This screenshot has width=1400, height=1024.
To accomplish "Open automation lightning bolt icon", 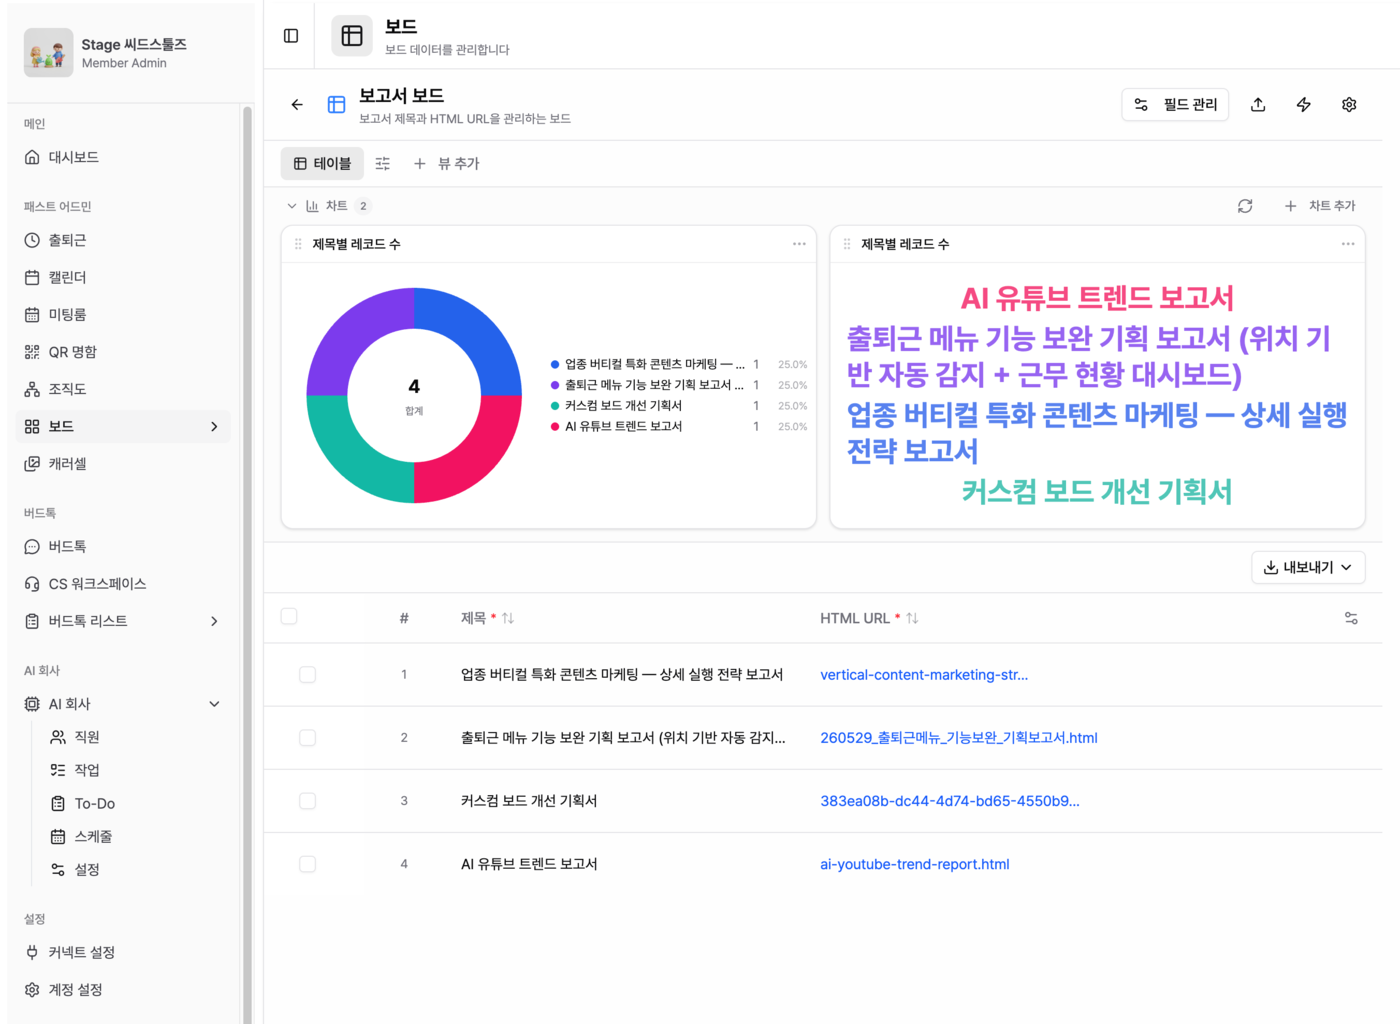I will tap(1304, 104).
